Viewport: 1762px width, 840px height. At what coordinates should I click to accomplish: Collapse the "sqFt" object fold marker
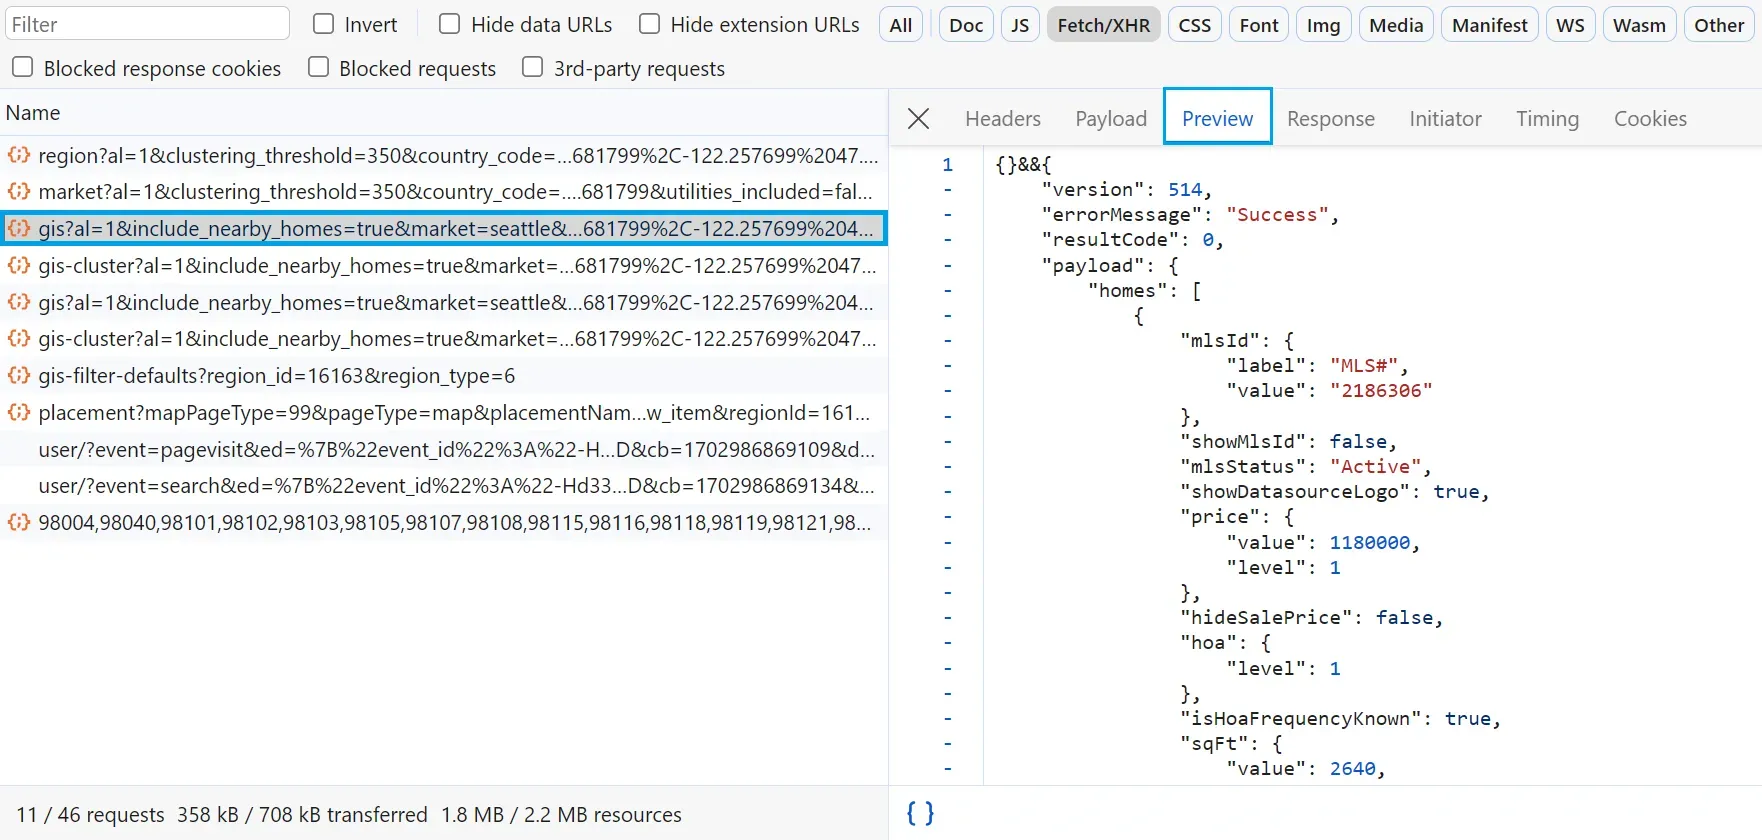tap(947, 743)
